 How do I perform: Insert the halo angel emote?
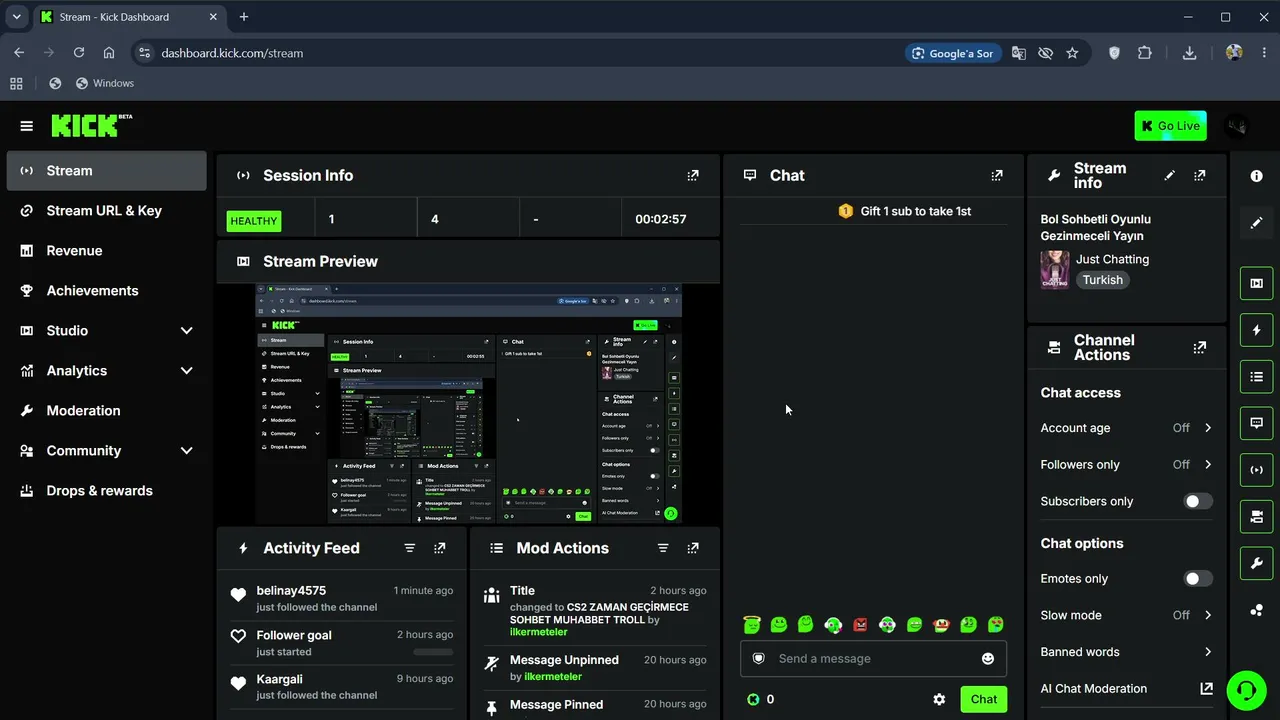[752, 625]
